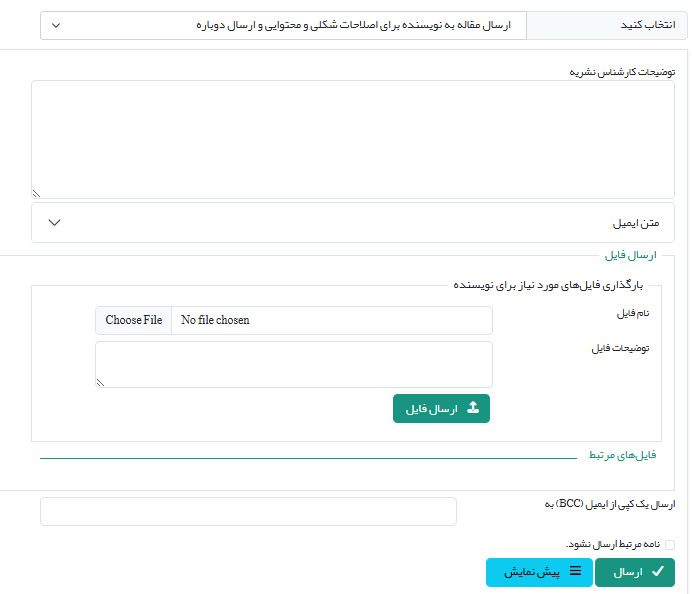Click into the توضیحات کارشناس نشریه text area
Viewport: 692px width, 594px height.
pos(353,139)
